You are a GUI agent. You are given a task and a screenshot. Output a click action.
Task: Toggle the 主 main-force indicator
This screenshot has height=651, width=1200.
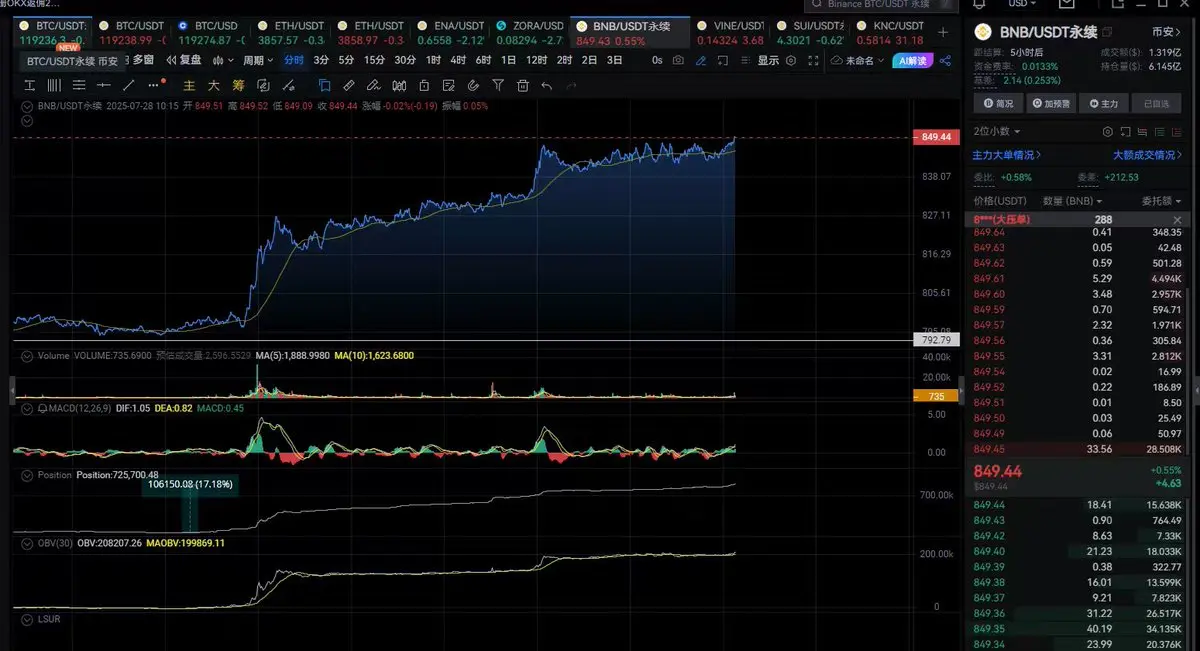(x=189, y=85)
